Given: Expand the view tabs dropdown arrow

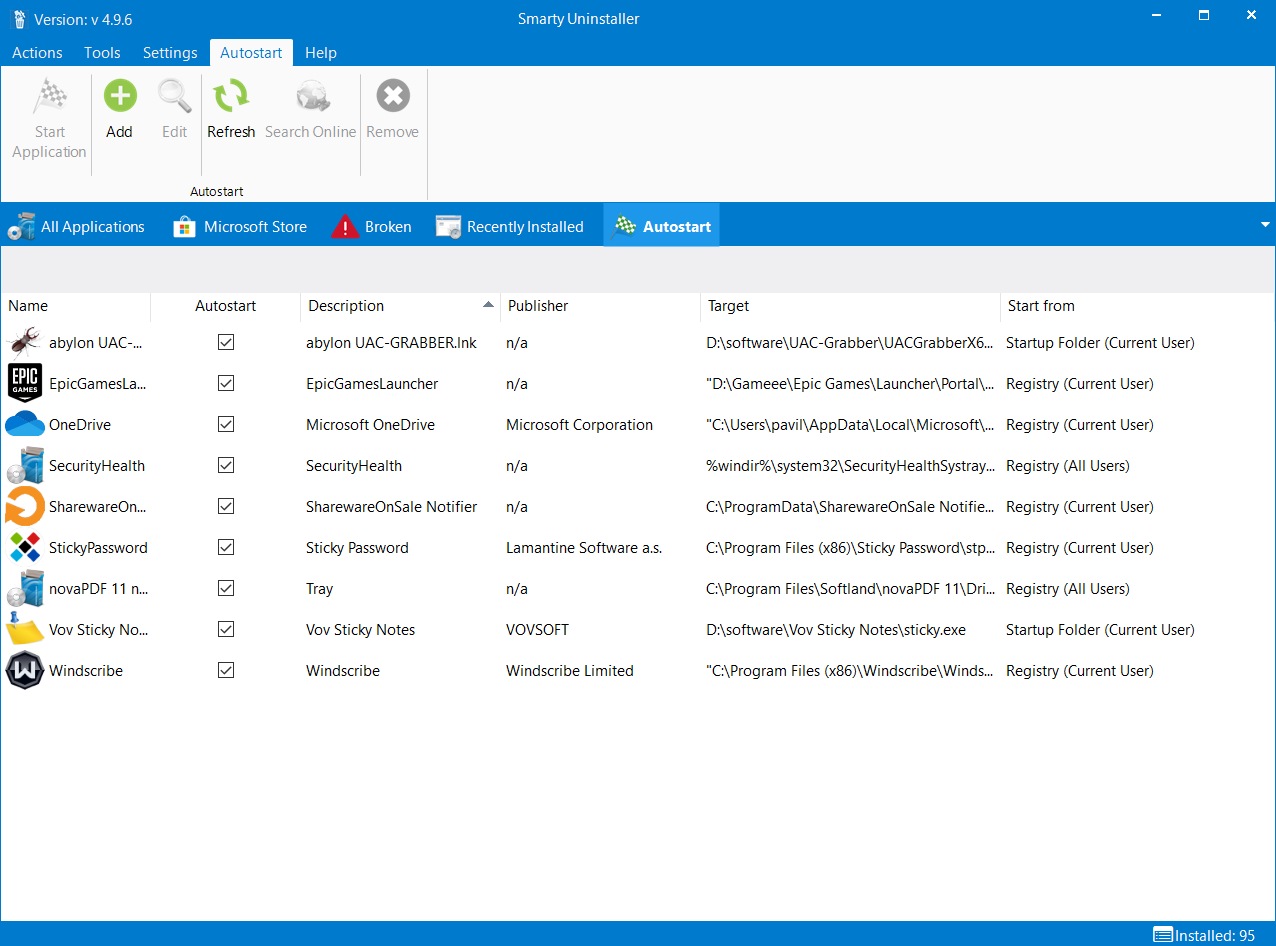Looking at the screenshot, I should pos(1265,225).
